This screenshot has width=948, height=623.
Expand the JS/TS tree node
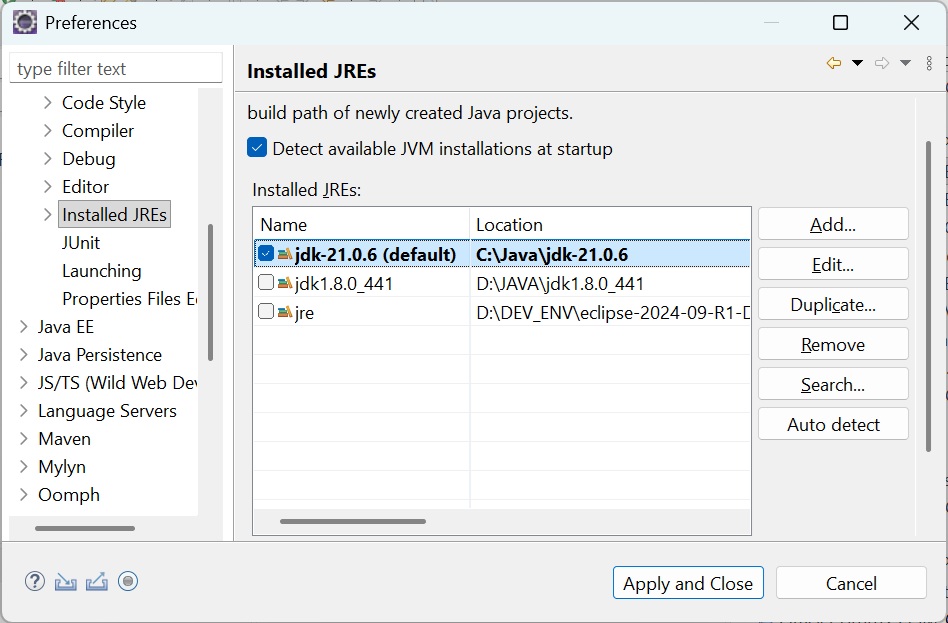click(24, 382)
